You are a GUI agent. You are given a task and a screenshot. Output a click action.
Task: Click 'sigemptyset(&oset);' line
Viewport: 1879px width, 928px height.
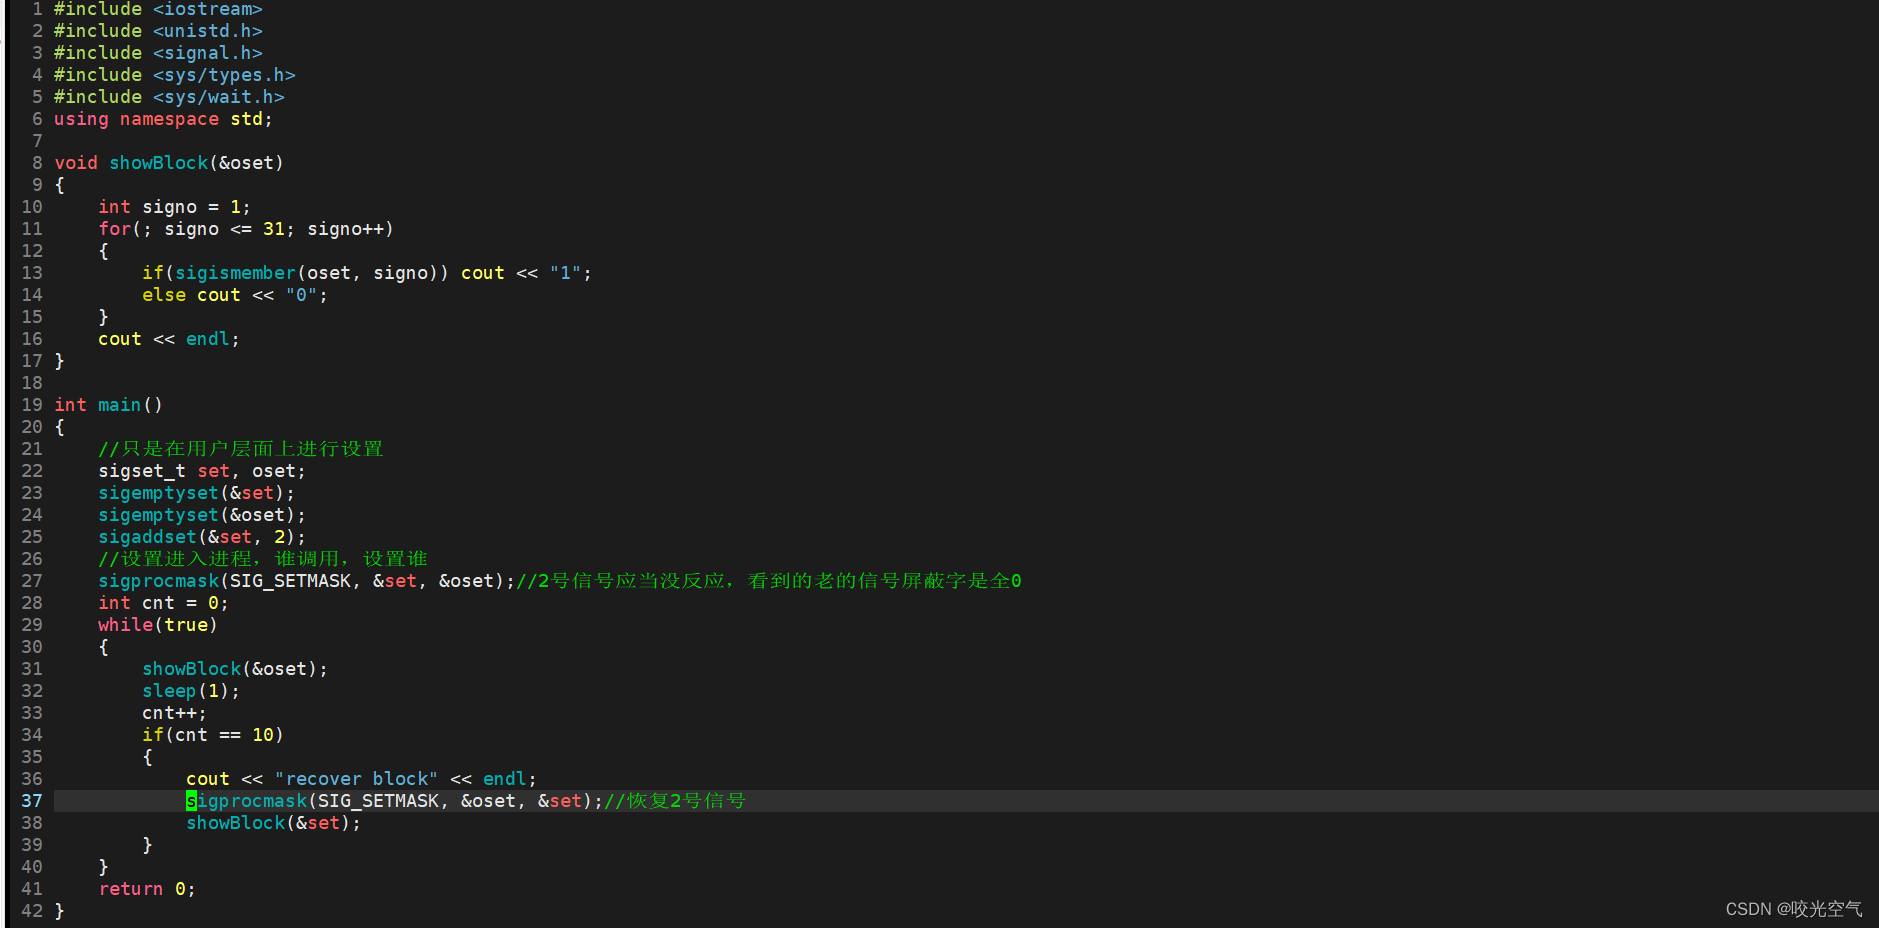(x=202, y=515)
